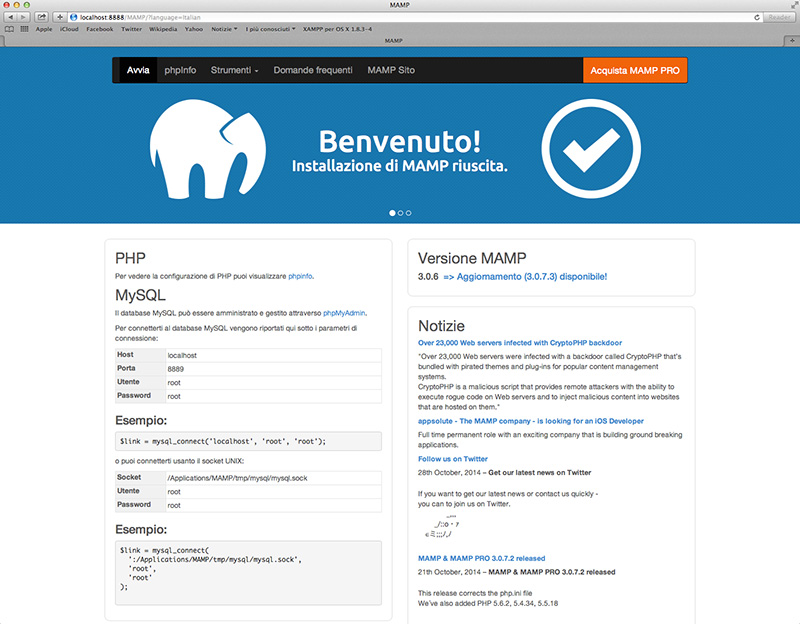Open the Reading List book icon
The height and width of the screenshot is (624, 800).
(9, 29)
